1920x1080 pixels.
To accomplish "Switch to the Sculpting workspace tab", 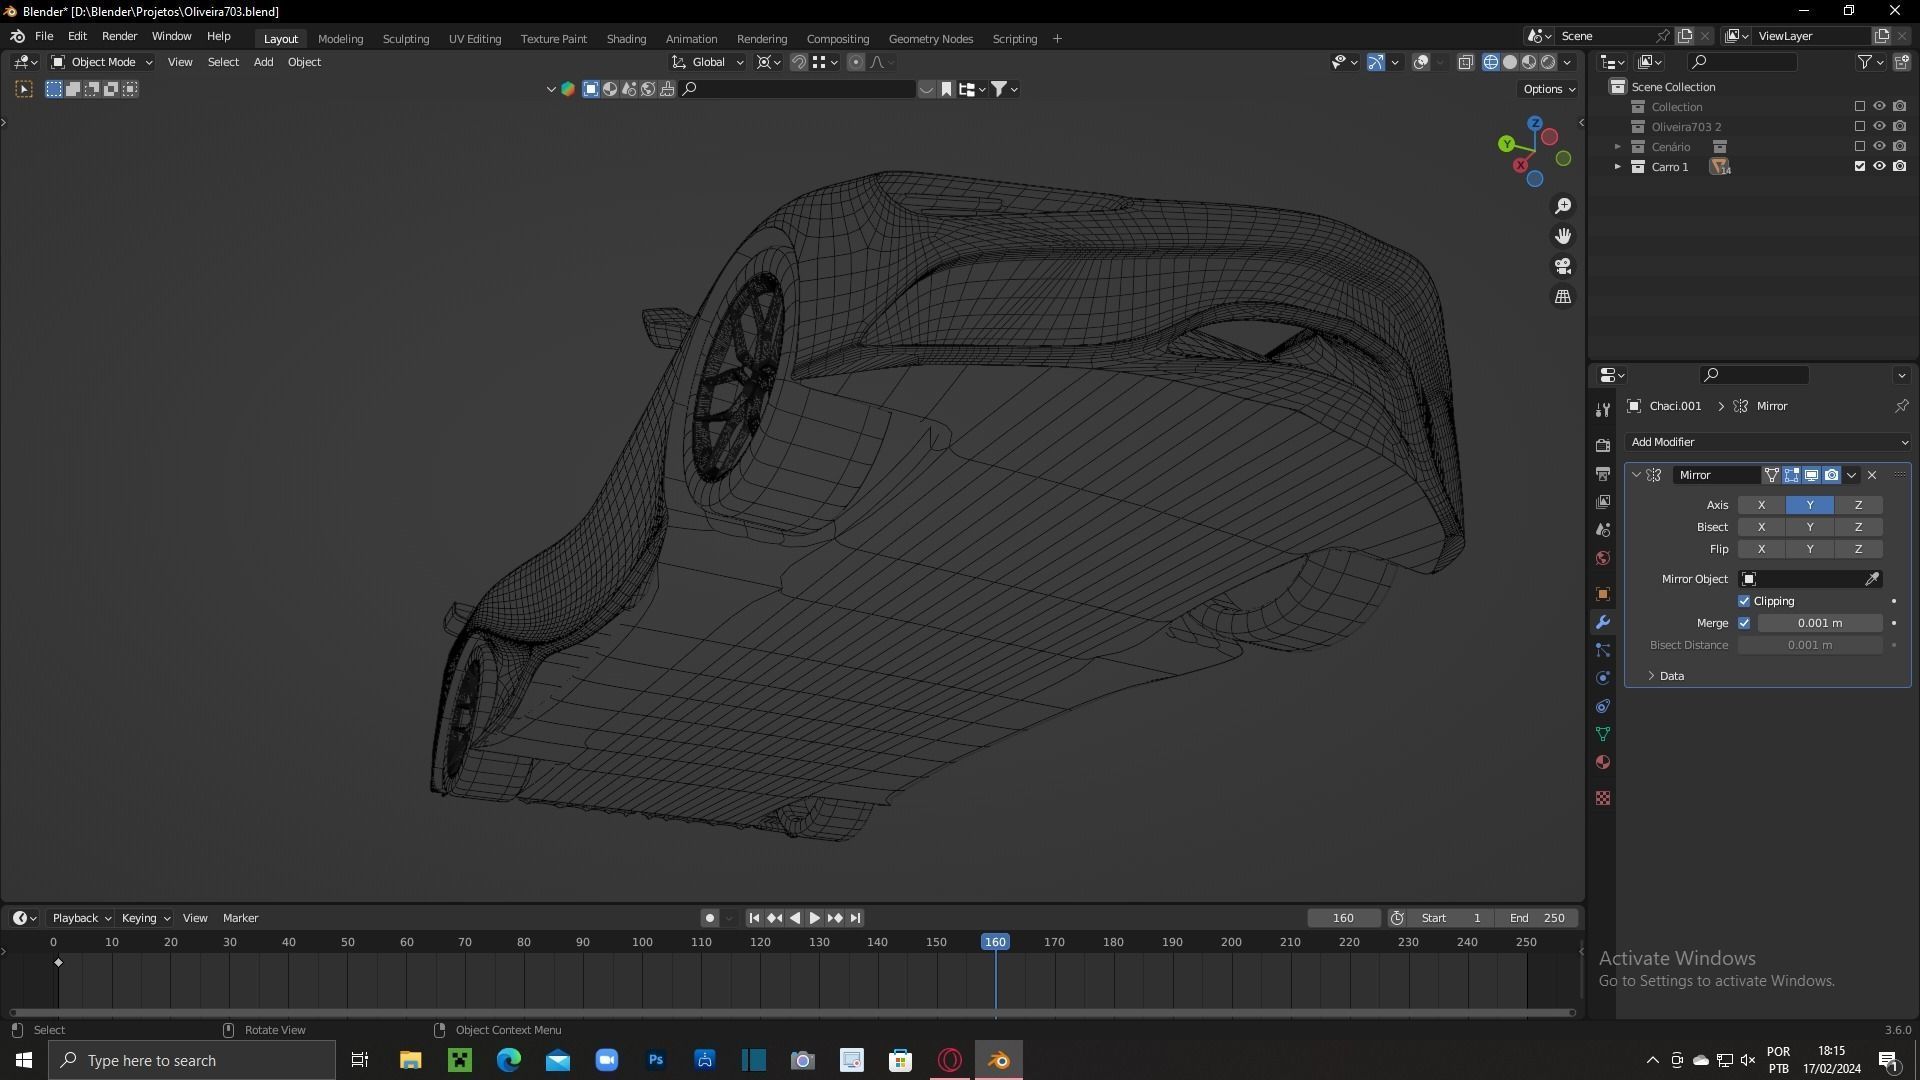I will coord(405,38).
